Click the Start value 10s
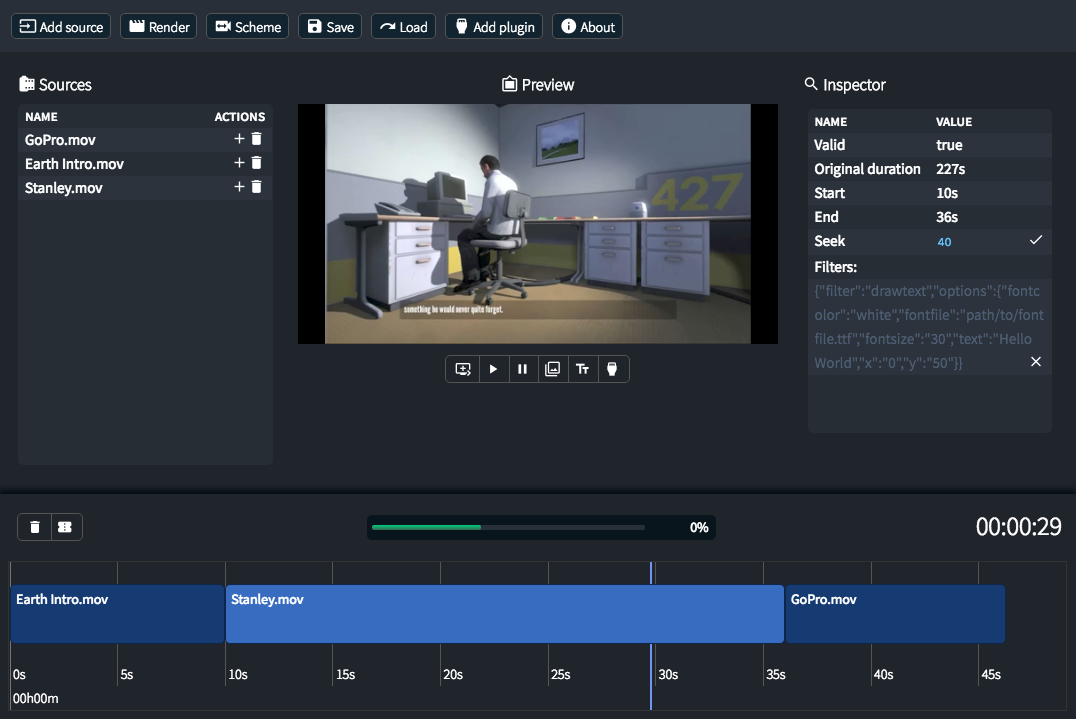The image size is (1076, 719). pyautogui.click(x=947, y=193)
